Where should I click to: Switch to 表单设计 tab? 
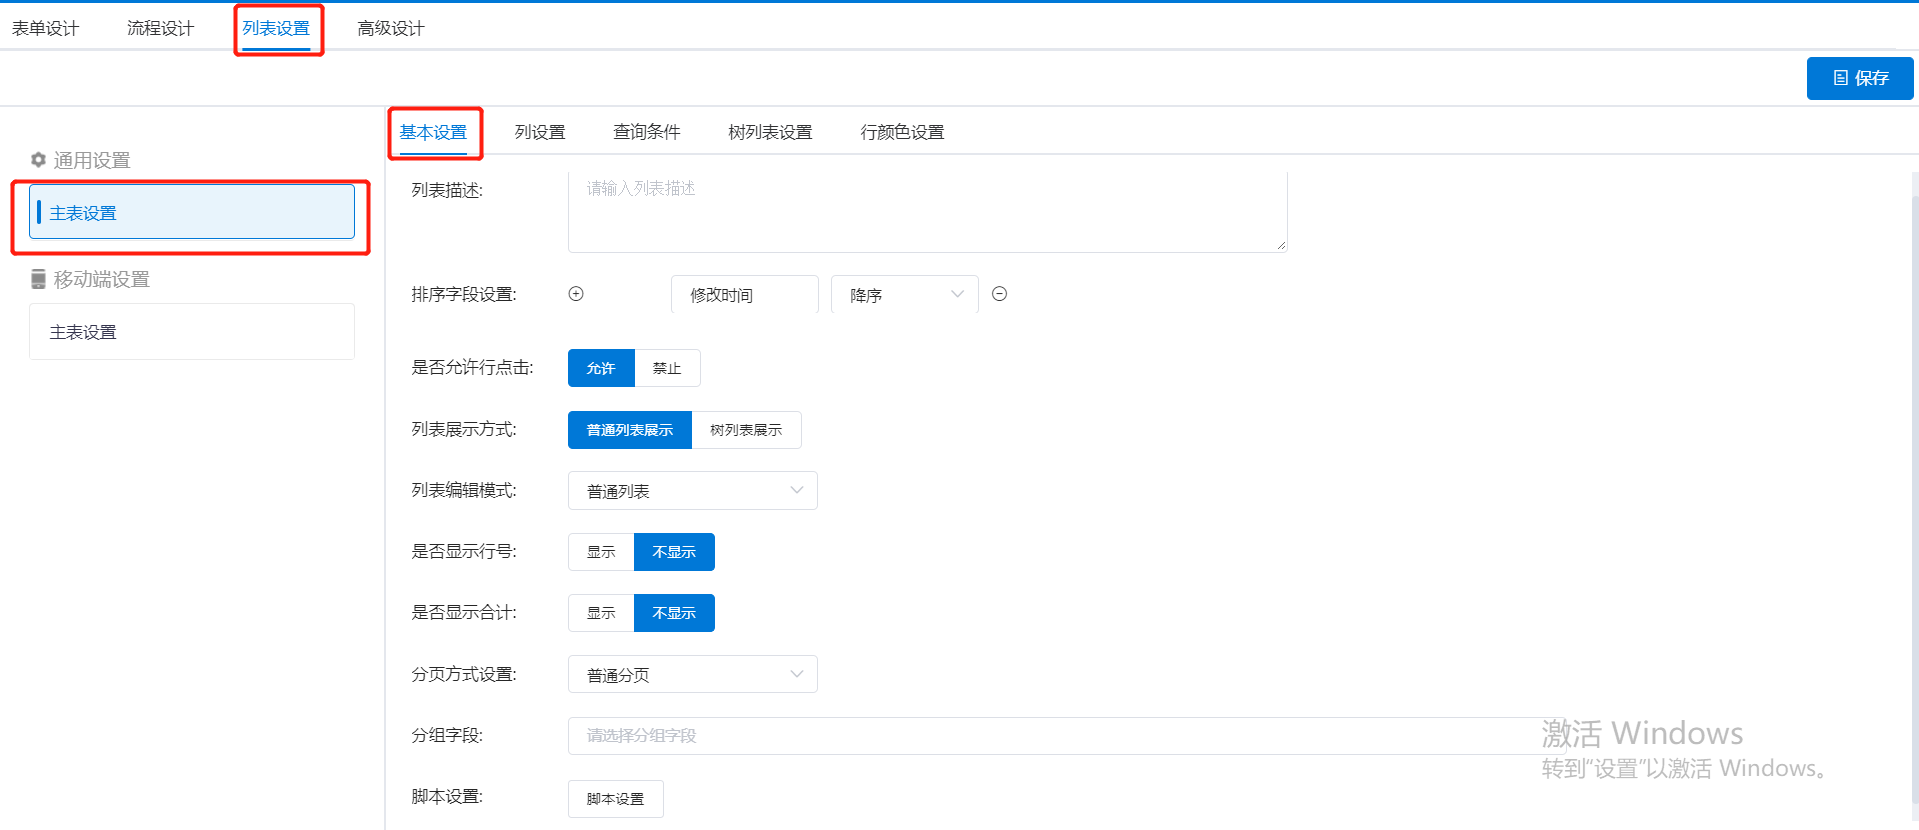pos(45,28)
